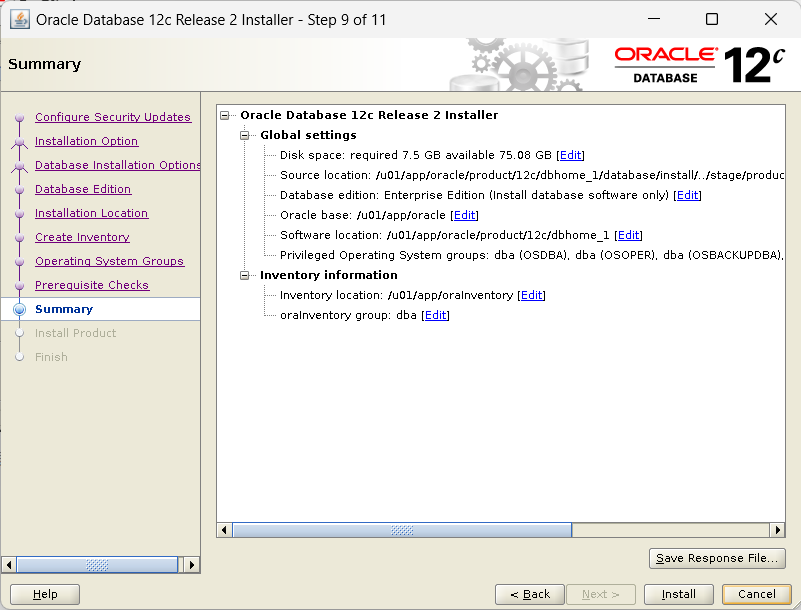This screenshot has width=801, height=610.
Task: Go to Prerequisite Checks step
Action: pos(92,285)
